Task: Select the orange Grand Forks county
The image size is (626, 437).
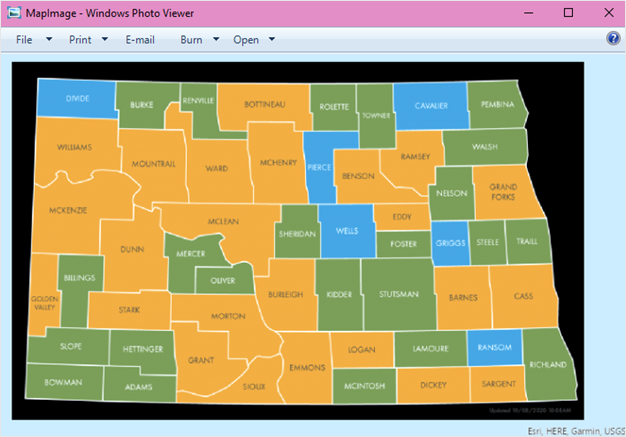Action: [502, 192]
